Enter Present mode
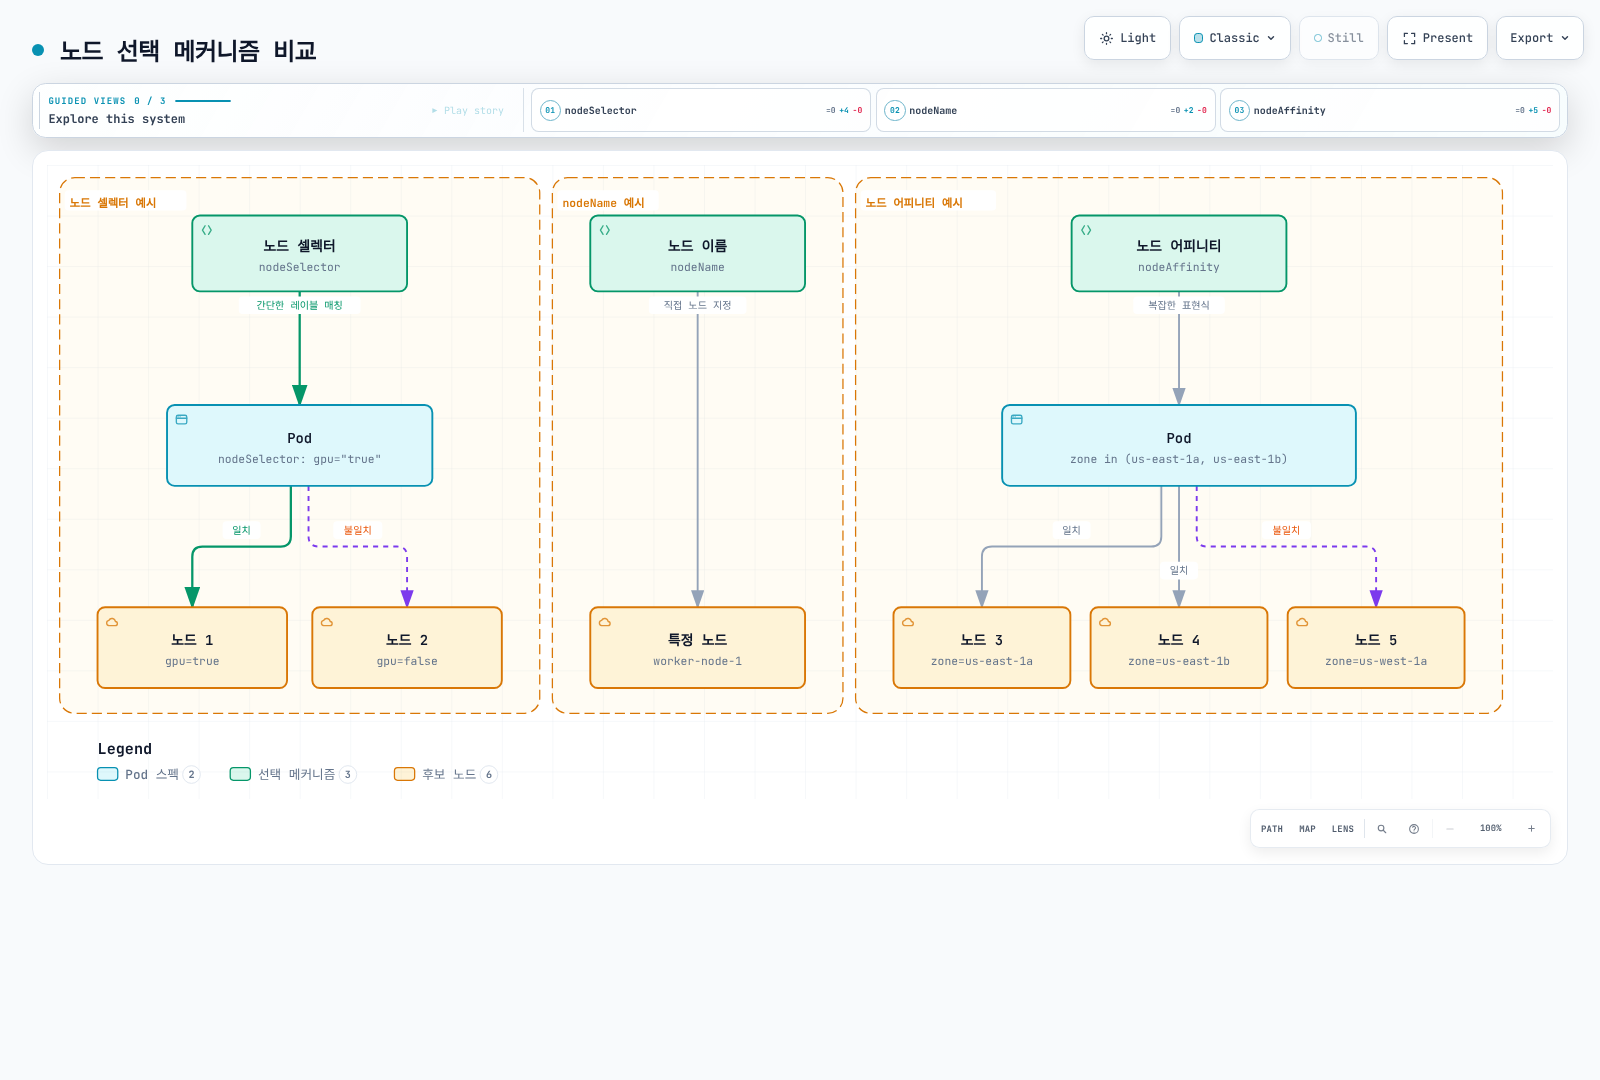Screen dimensions: 1600x1080 coord(1437,38)
